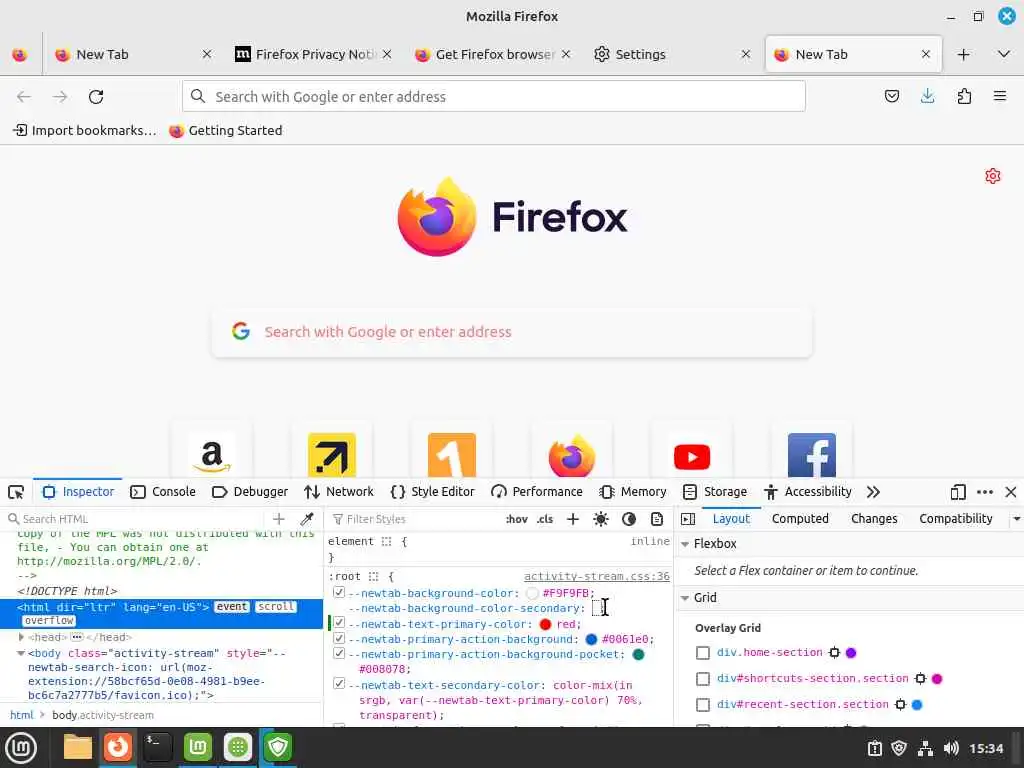Screen dimensions: 1024x768
Task: Open the Style Editor tab
Action: pos(432,492)
